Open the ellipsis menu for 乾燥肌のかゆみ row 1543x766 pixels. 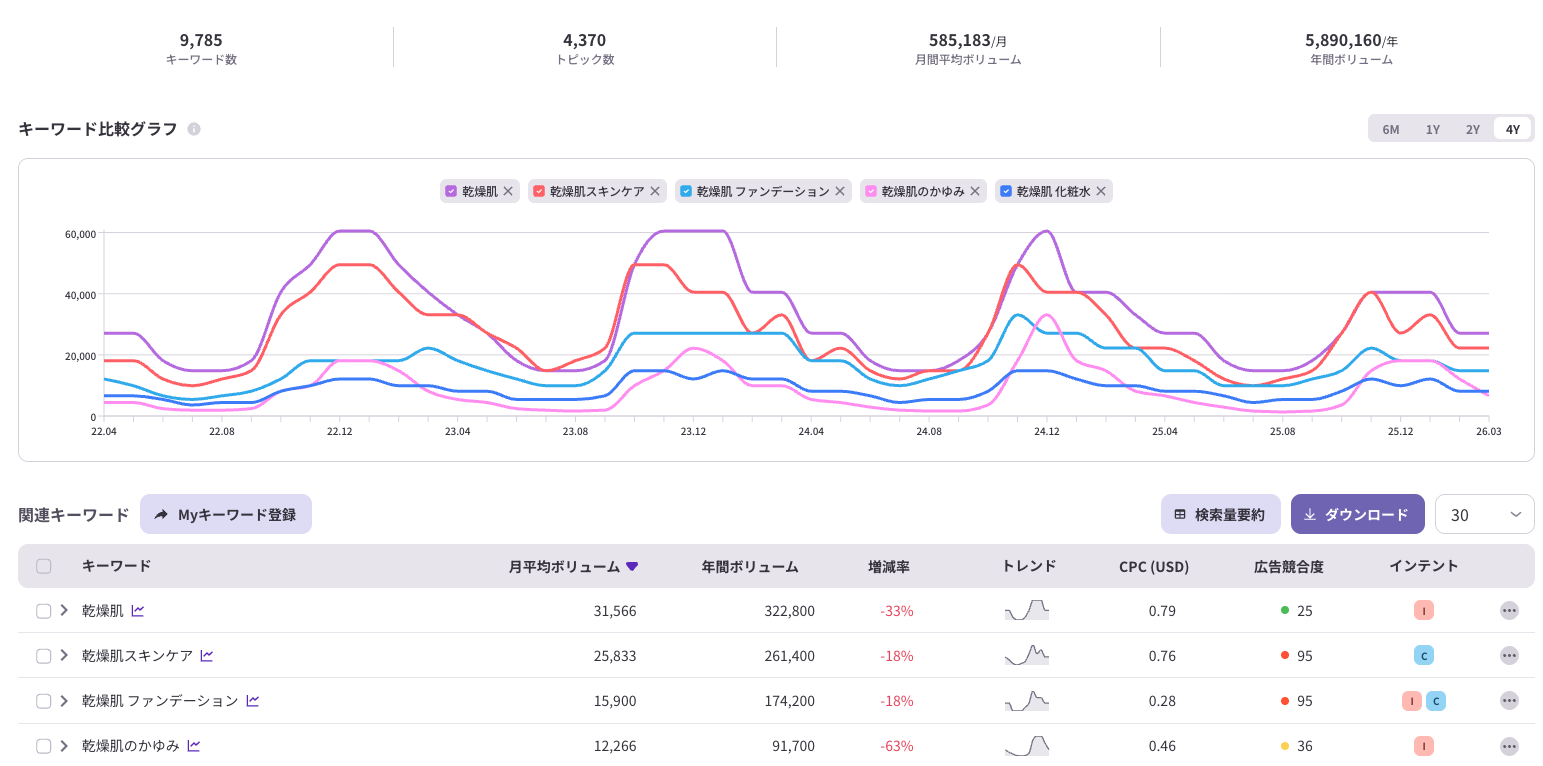tap(1508, 745)
